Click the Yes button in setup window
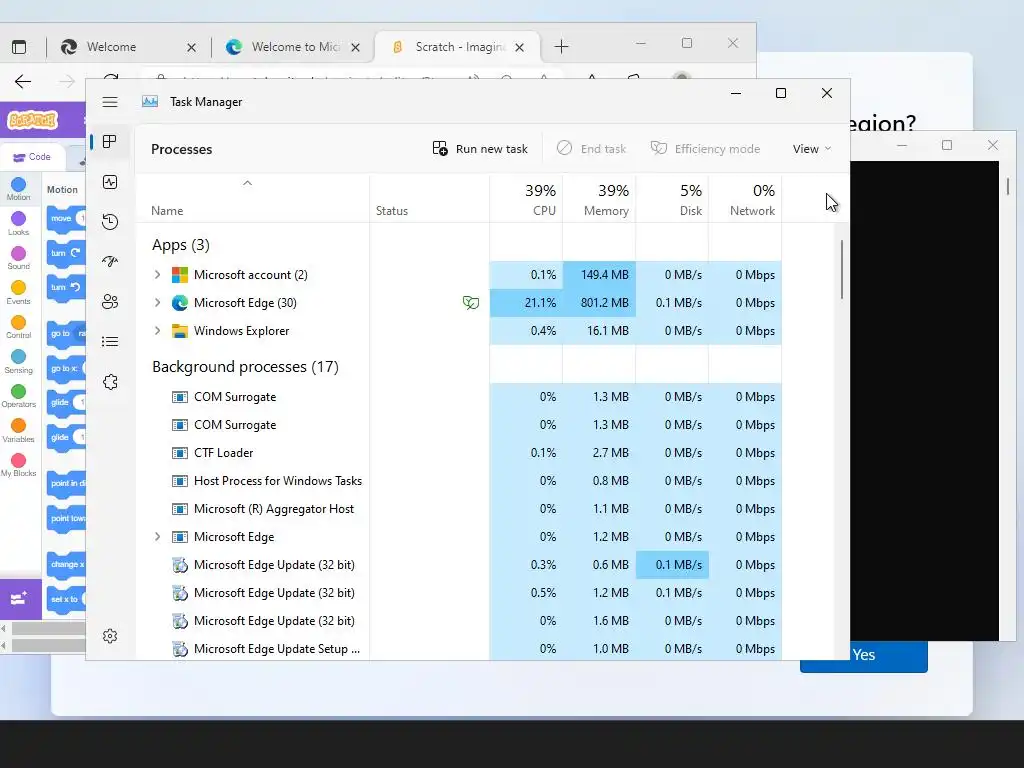The height and width of the screenshot is (768, 1024). [863, 655]
